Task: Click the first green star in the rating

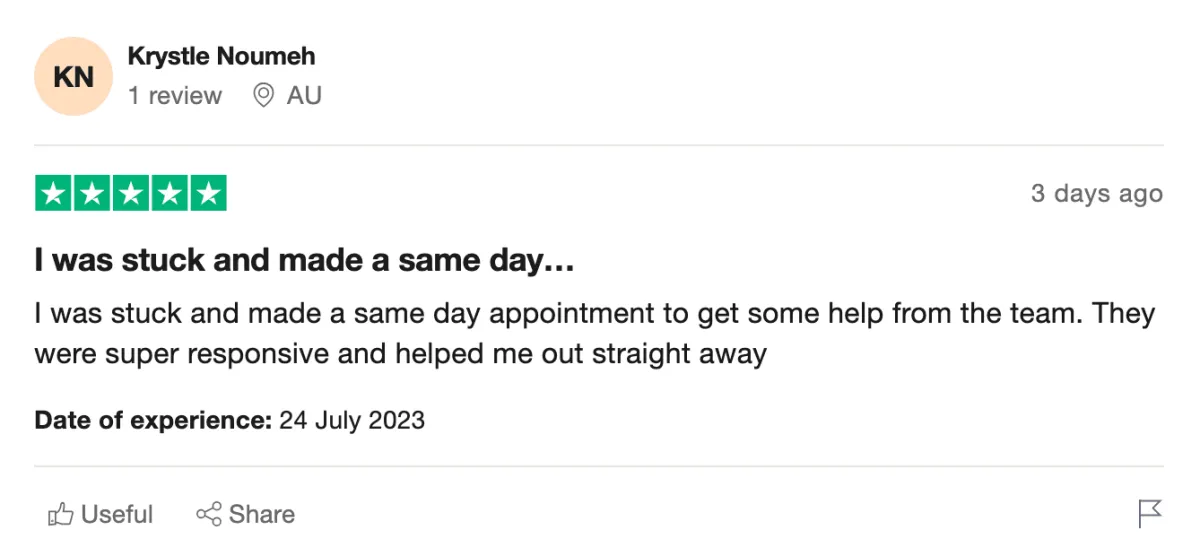Action: coord(54,193)
